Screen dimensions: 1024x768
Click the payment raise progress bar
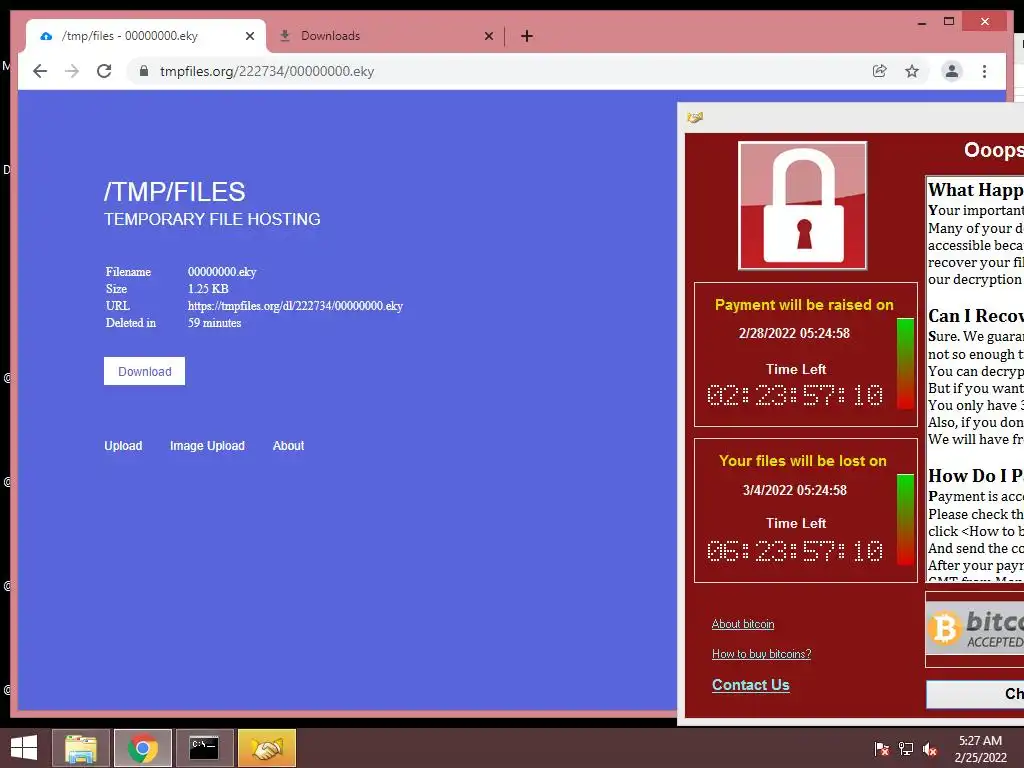pyautogui.click(x=905, y=363)
